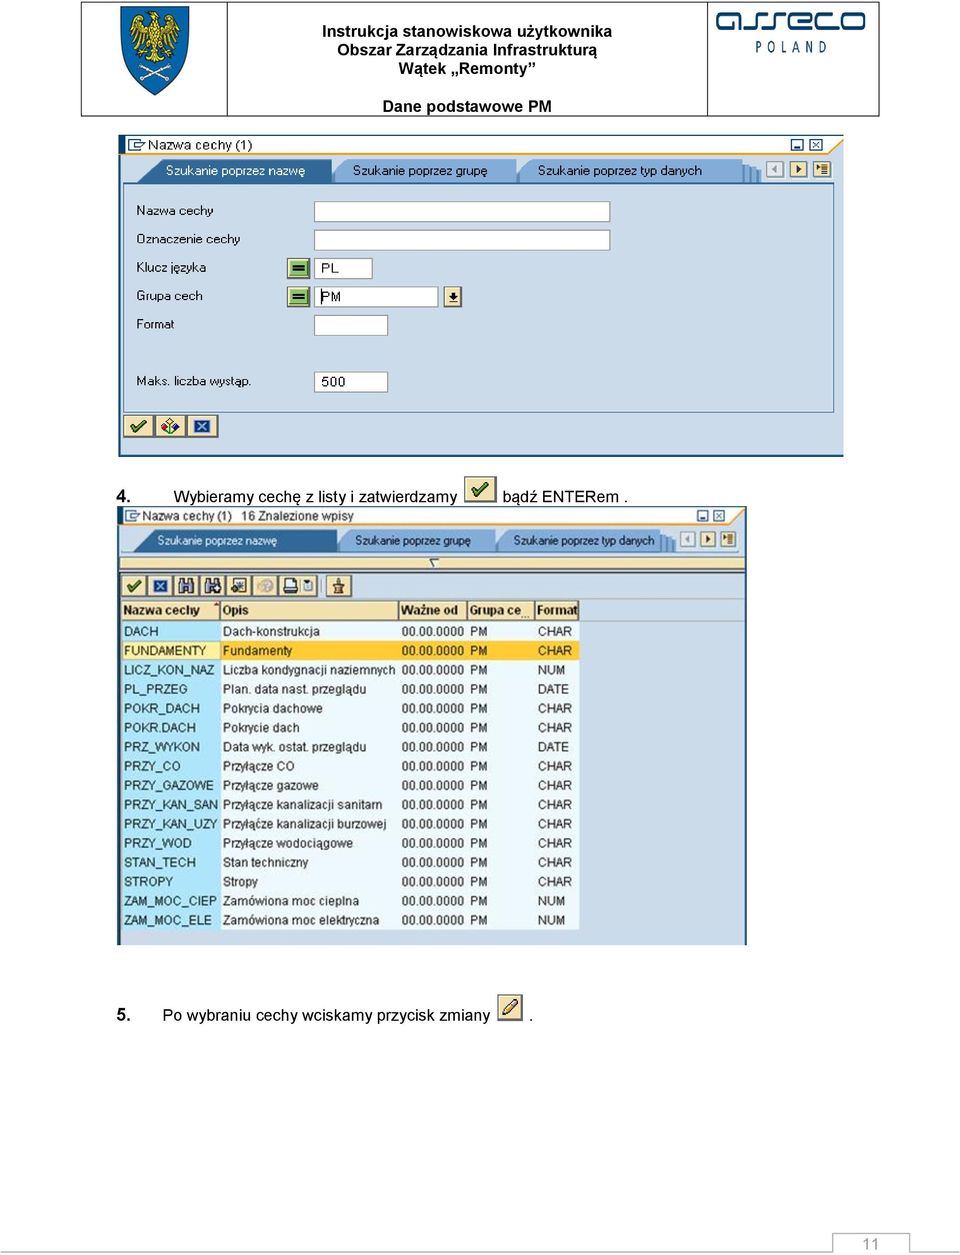
Task: Show tab list icon in search form dialog
Action: pyautogui.click(x=822, y=170)
